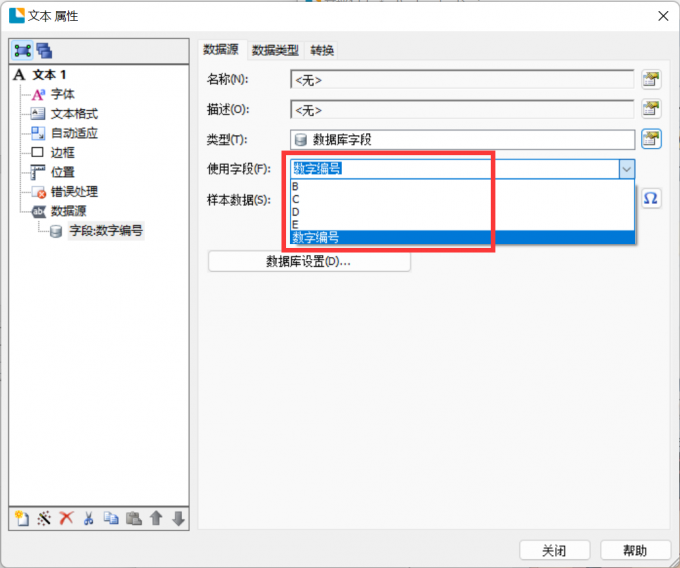
Task: Choose field D from dropdown list
Action: 462,212
